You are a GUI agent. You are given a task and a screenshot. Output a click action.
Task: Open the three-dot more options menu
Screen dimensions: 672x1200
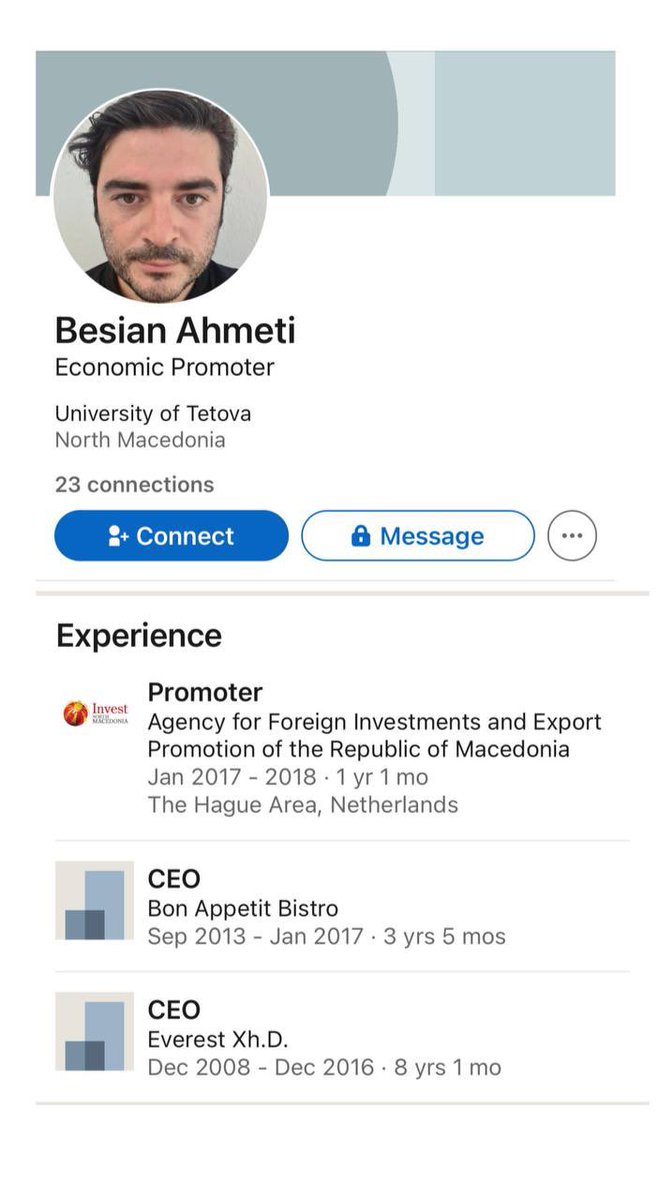(x=572, y=536)
